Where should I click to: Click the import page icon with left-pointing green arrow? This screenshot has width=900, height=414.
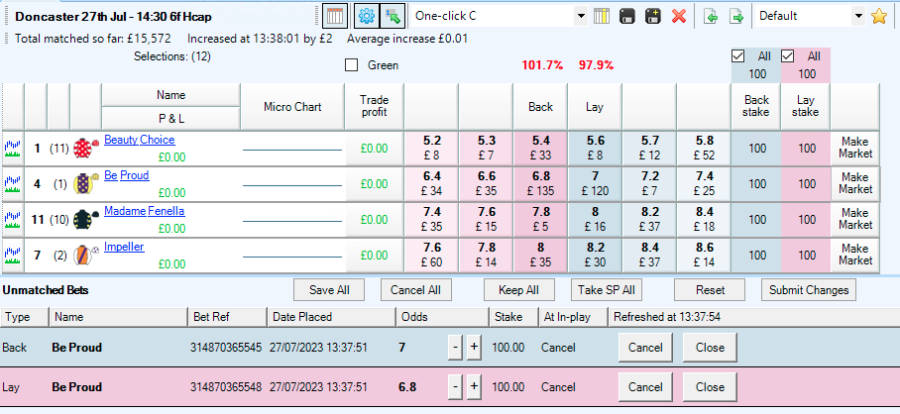[x=711, y=16]
